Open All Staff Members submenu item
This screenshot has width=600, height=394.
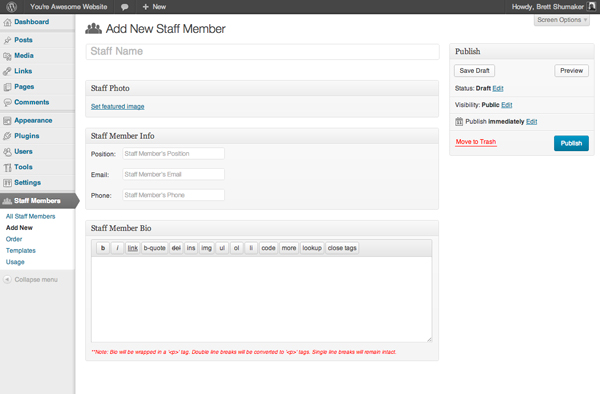(31, 217)
